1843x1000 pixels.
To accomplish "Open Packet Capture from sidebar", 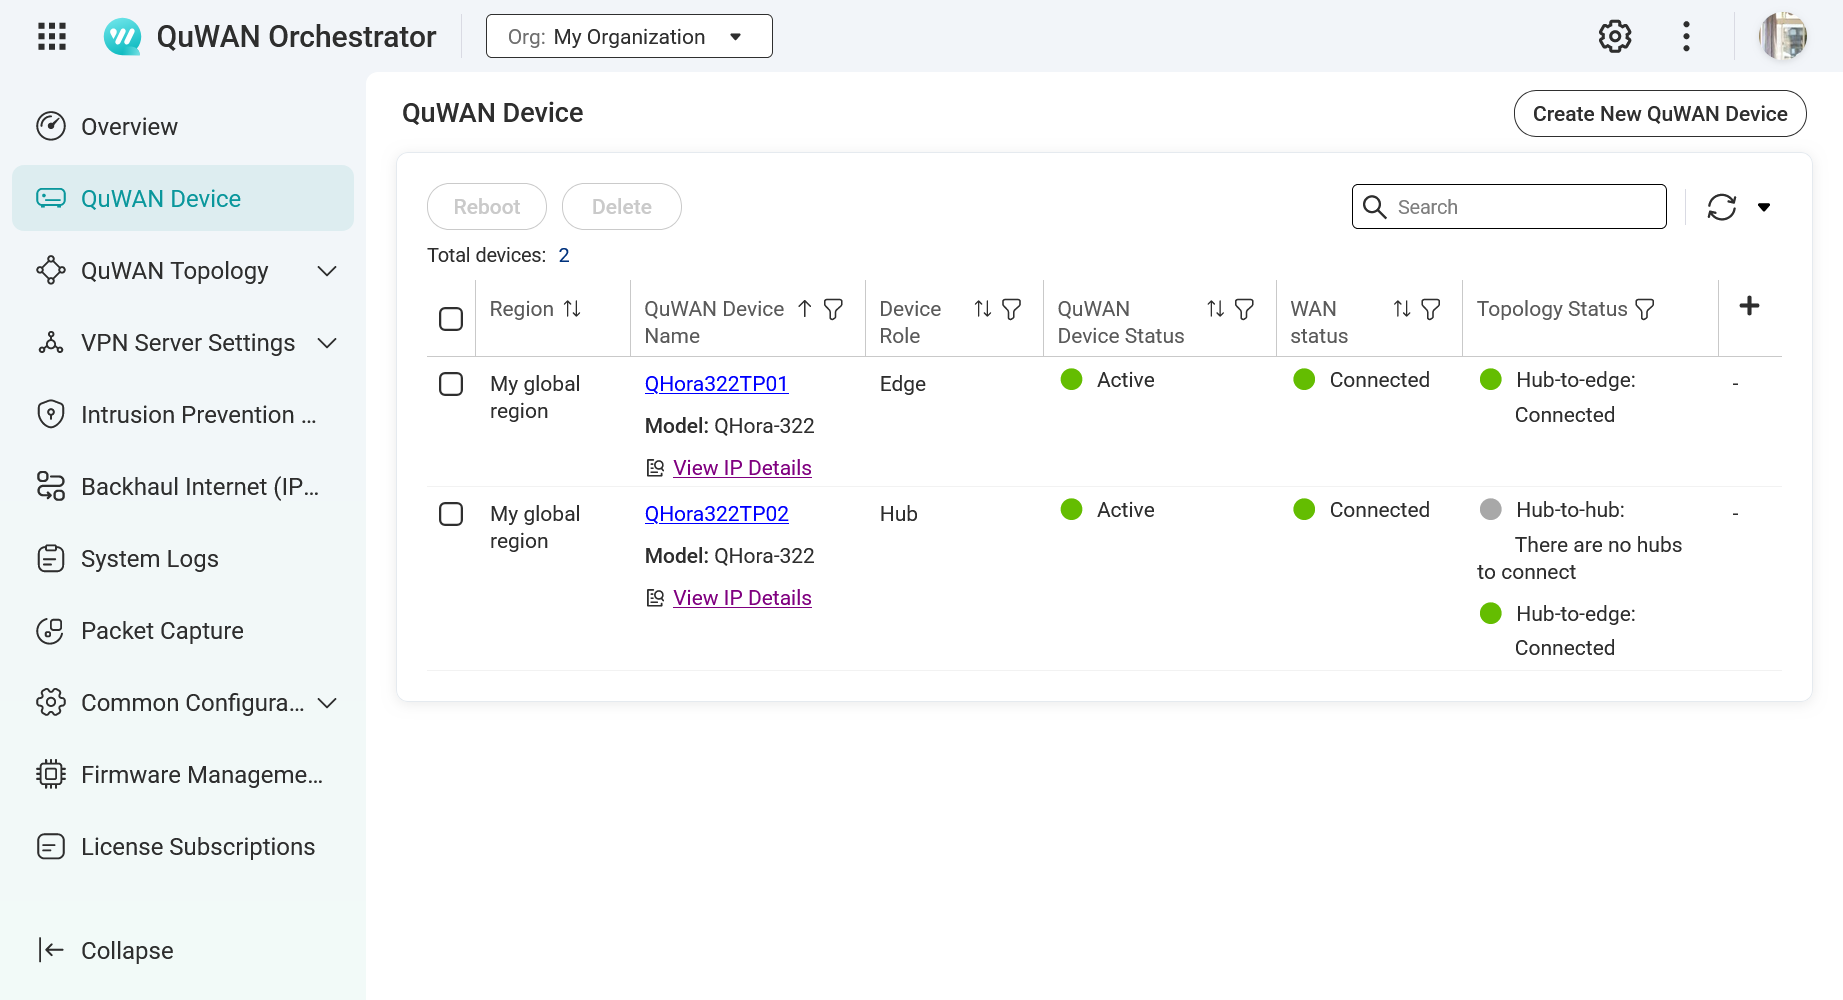I will click(162, 631).
